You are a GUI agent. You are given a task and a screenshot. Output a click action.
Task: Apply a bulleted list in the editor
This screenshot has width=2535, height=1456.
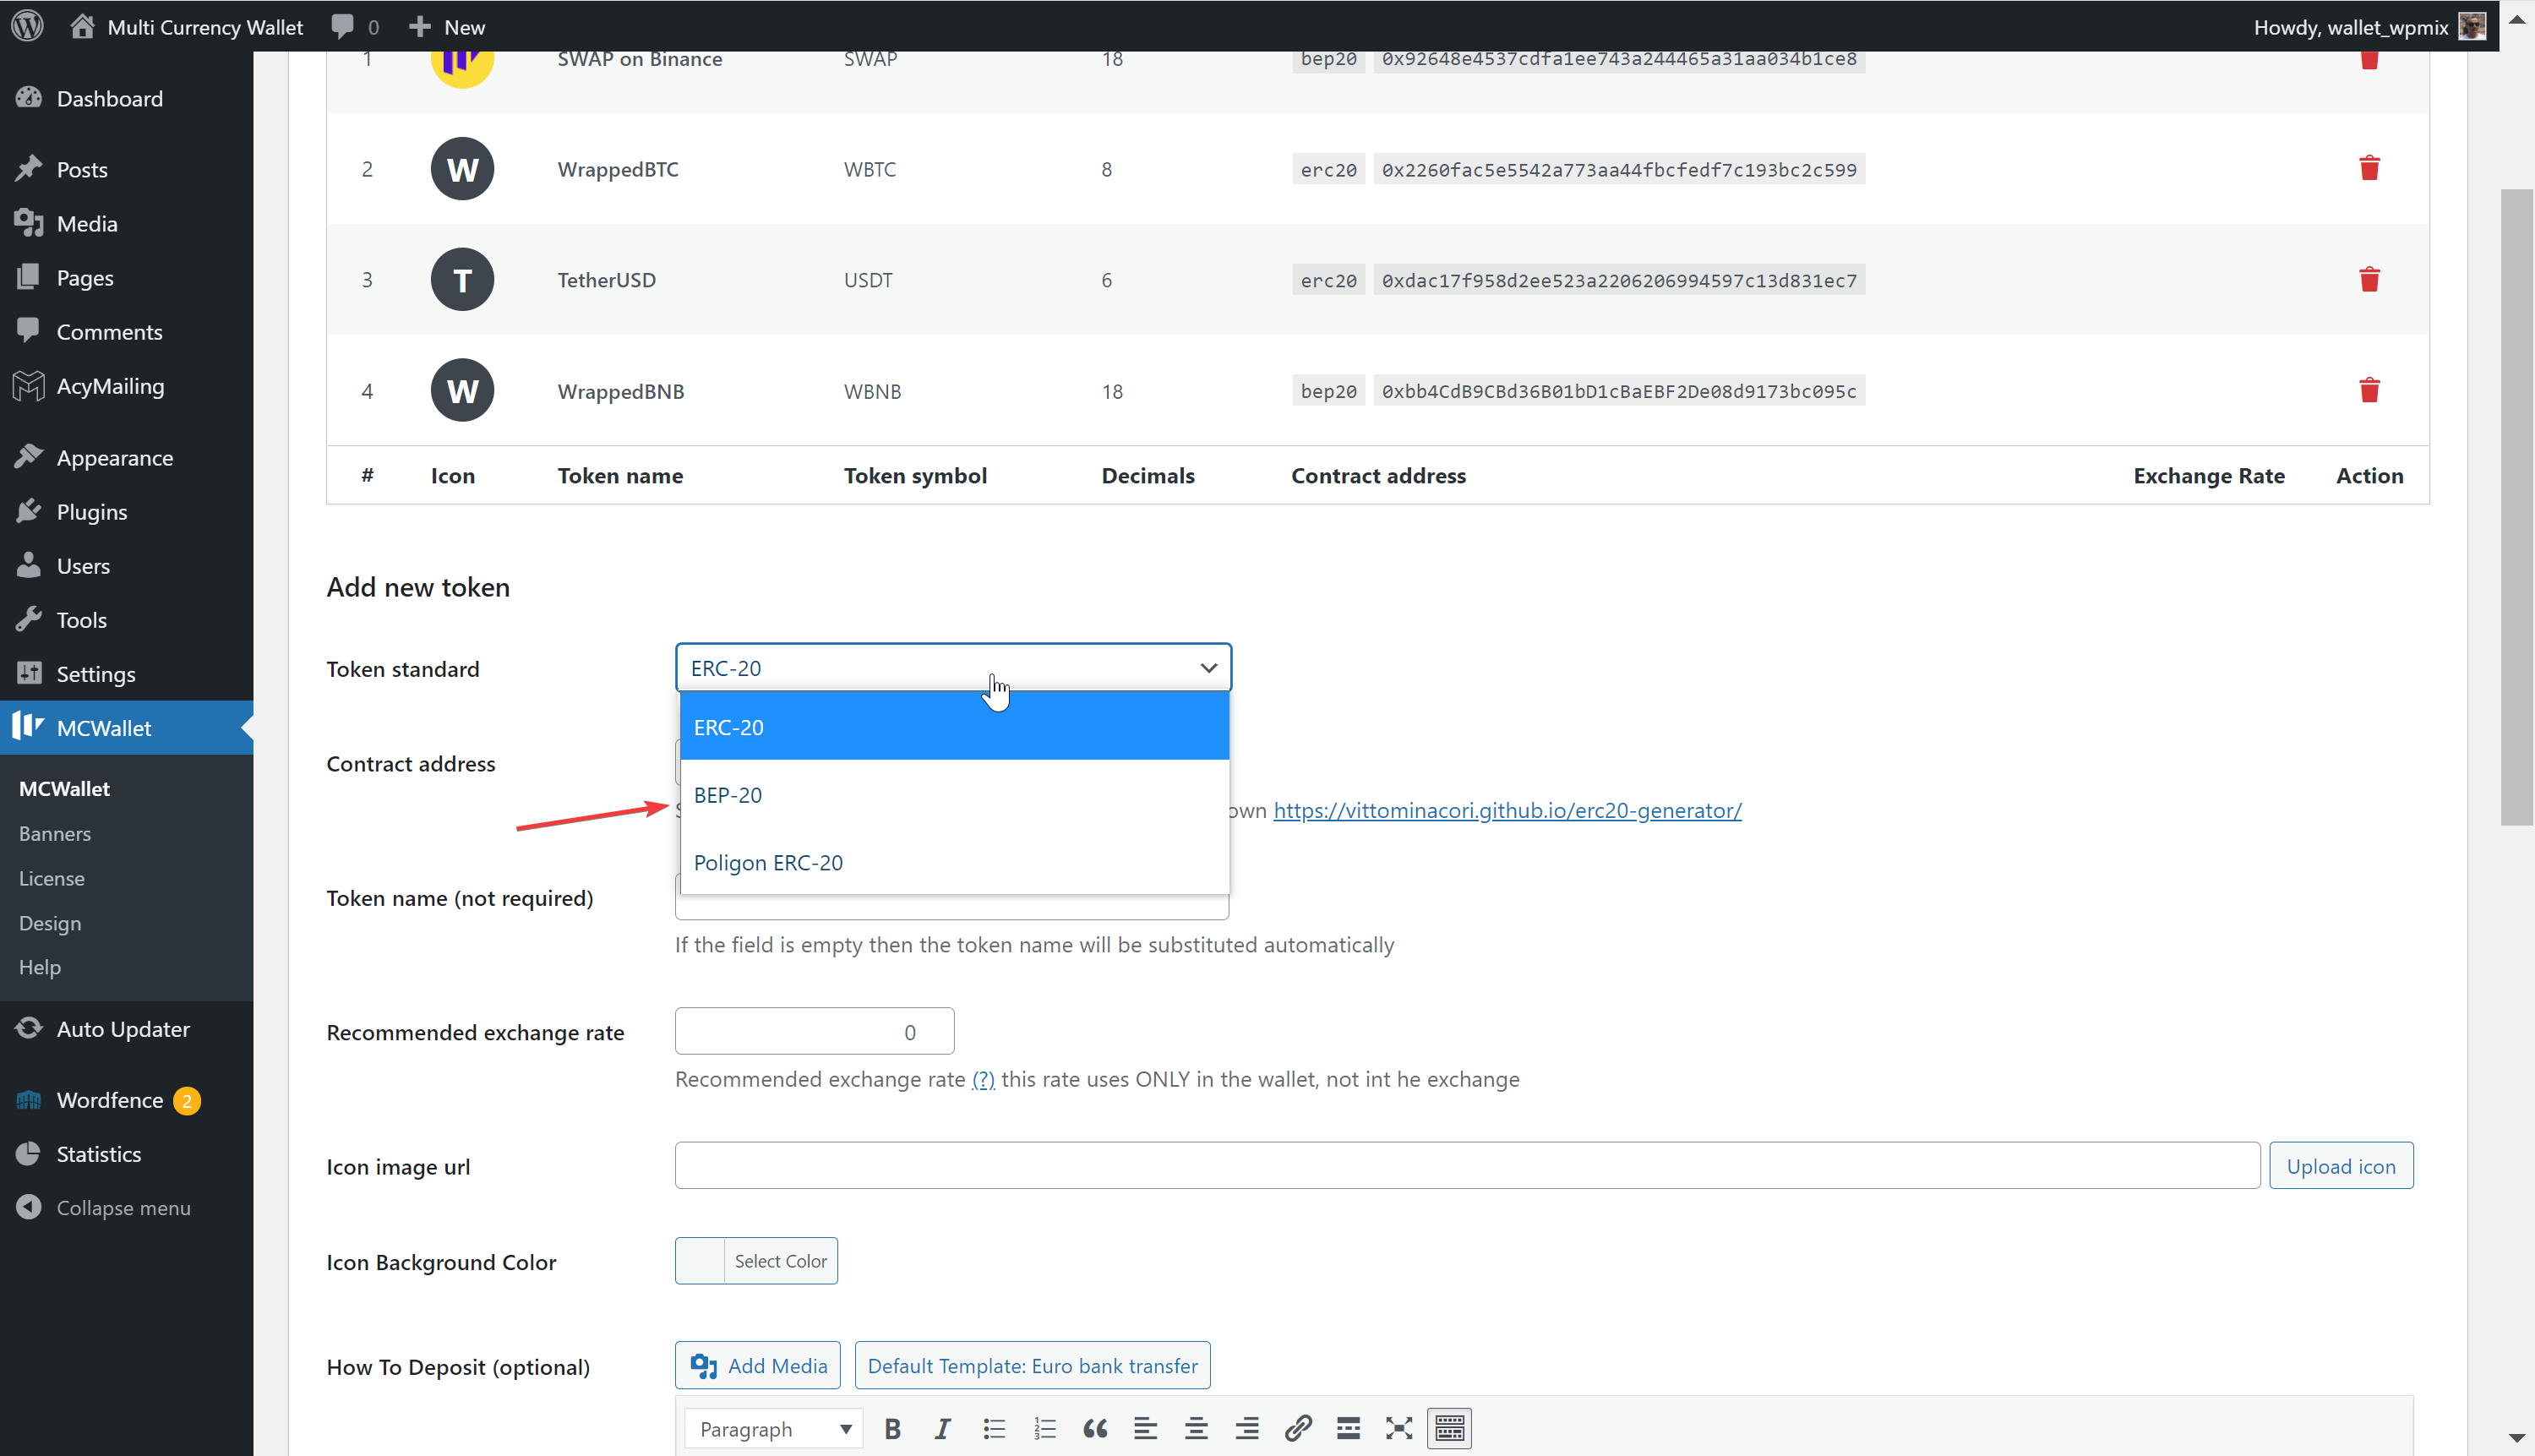[994, 1428]
